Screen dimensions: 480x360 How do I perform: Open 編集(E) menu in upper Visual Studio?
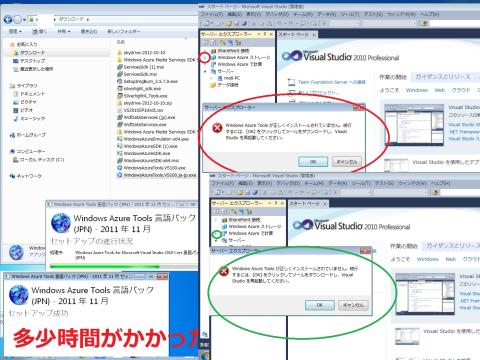tap(234, 14)
